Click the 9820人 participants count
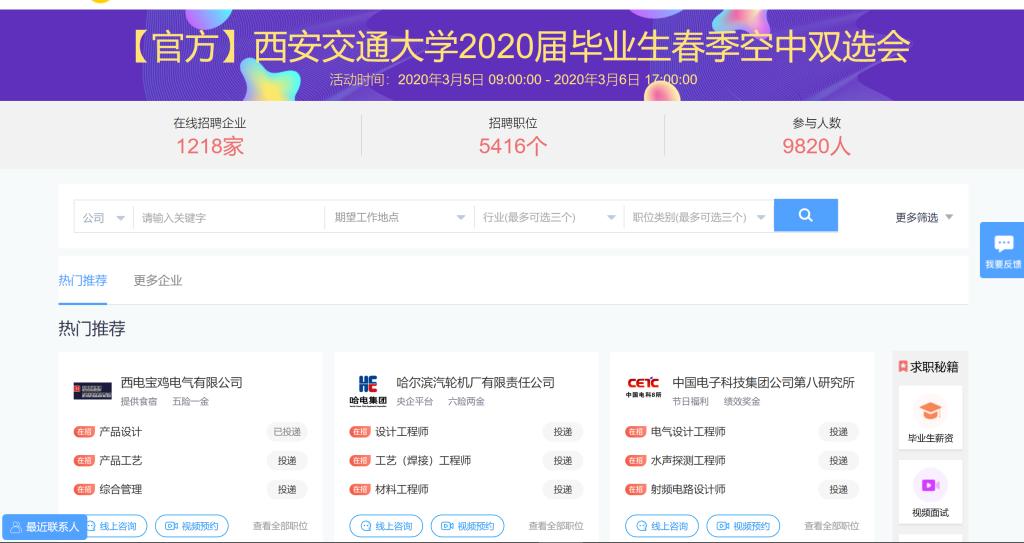Viewport: 1024px width, 543px height. click(x=816, y=146)
